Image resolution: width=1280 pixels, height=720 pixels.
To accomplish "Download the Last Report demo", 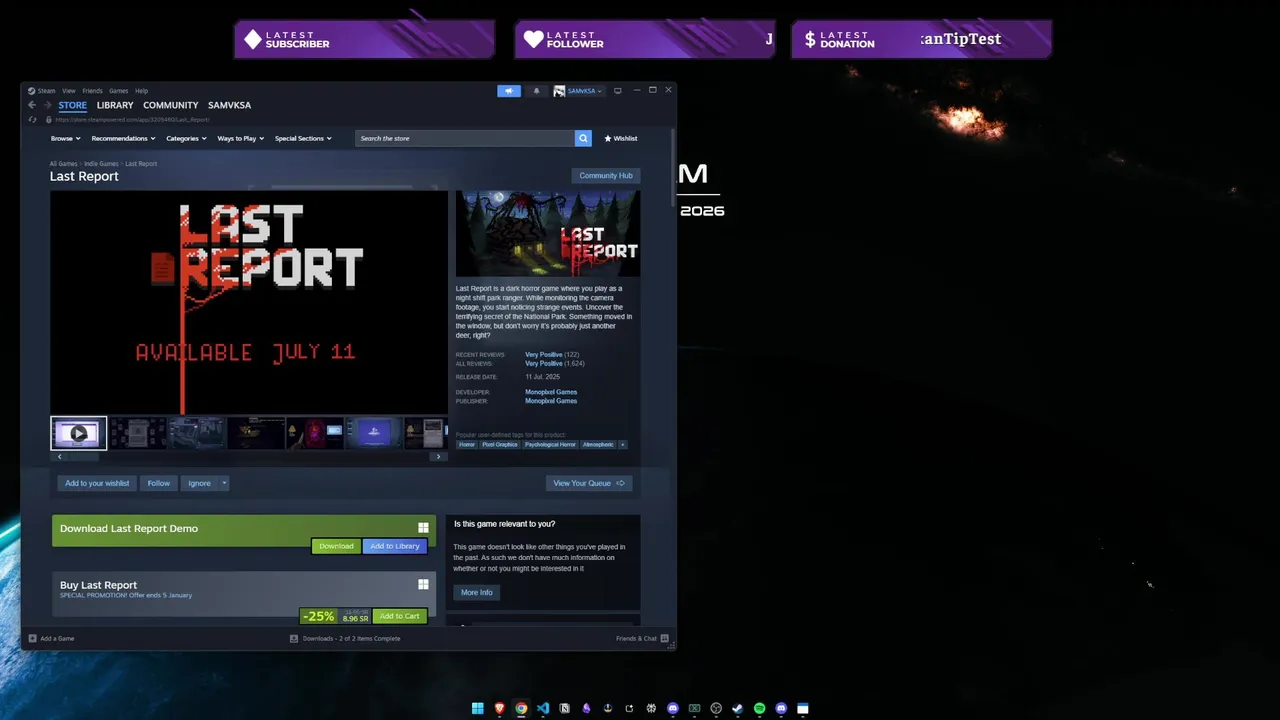I will click(x=336, y=546).
